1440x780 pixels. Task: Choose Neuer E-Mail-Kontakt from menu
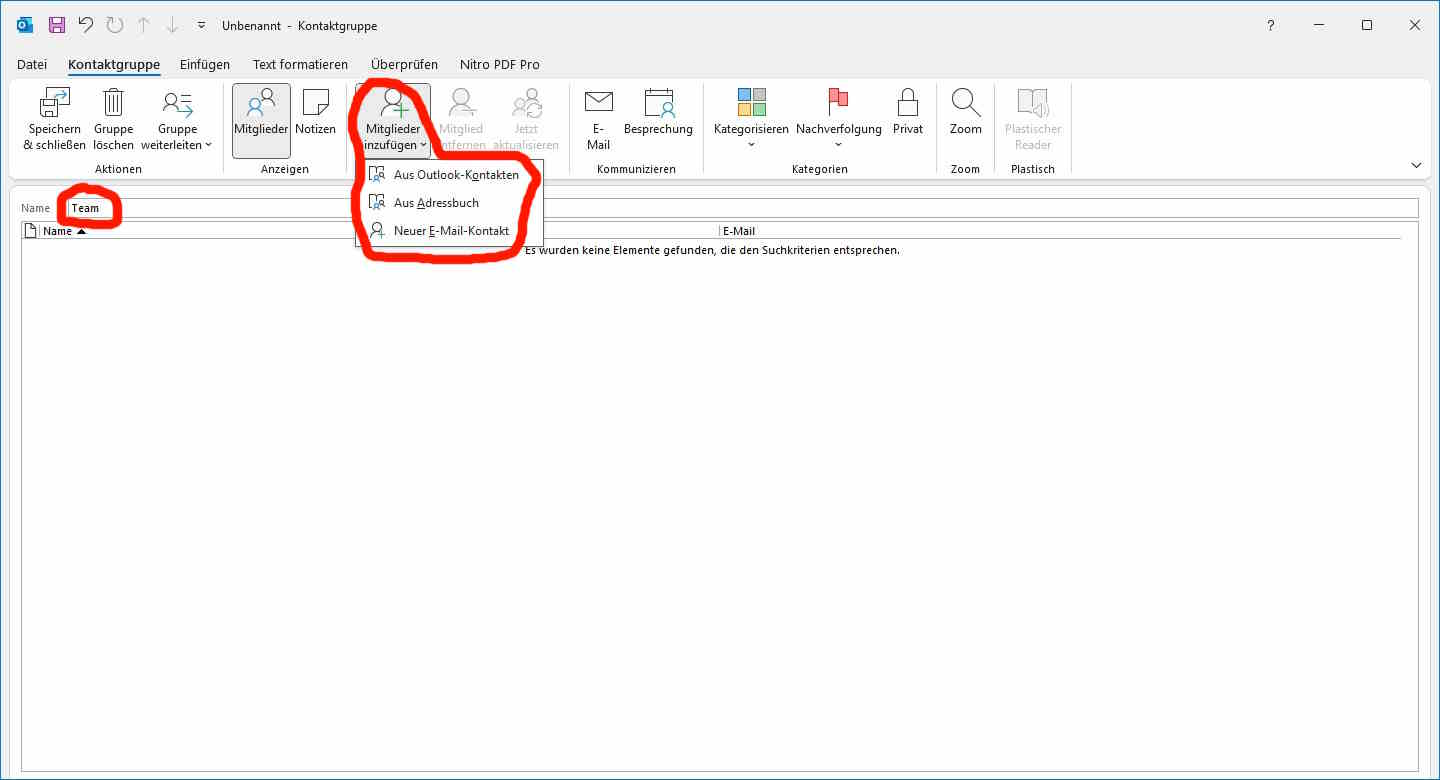tap(451, 231)
